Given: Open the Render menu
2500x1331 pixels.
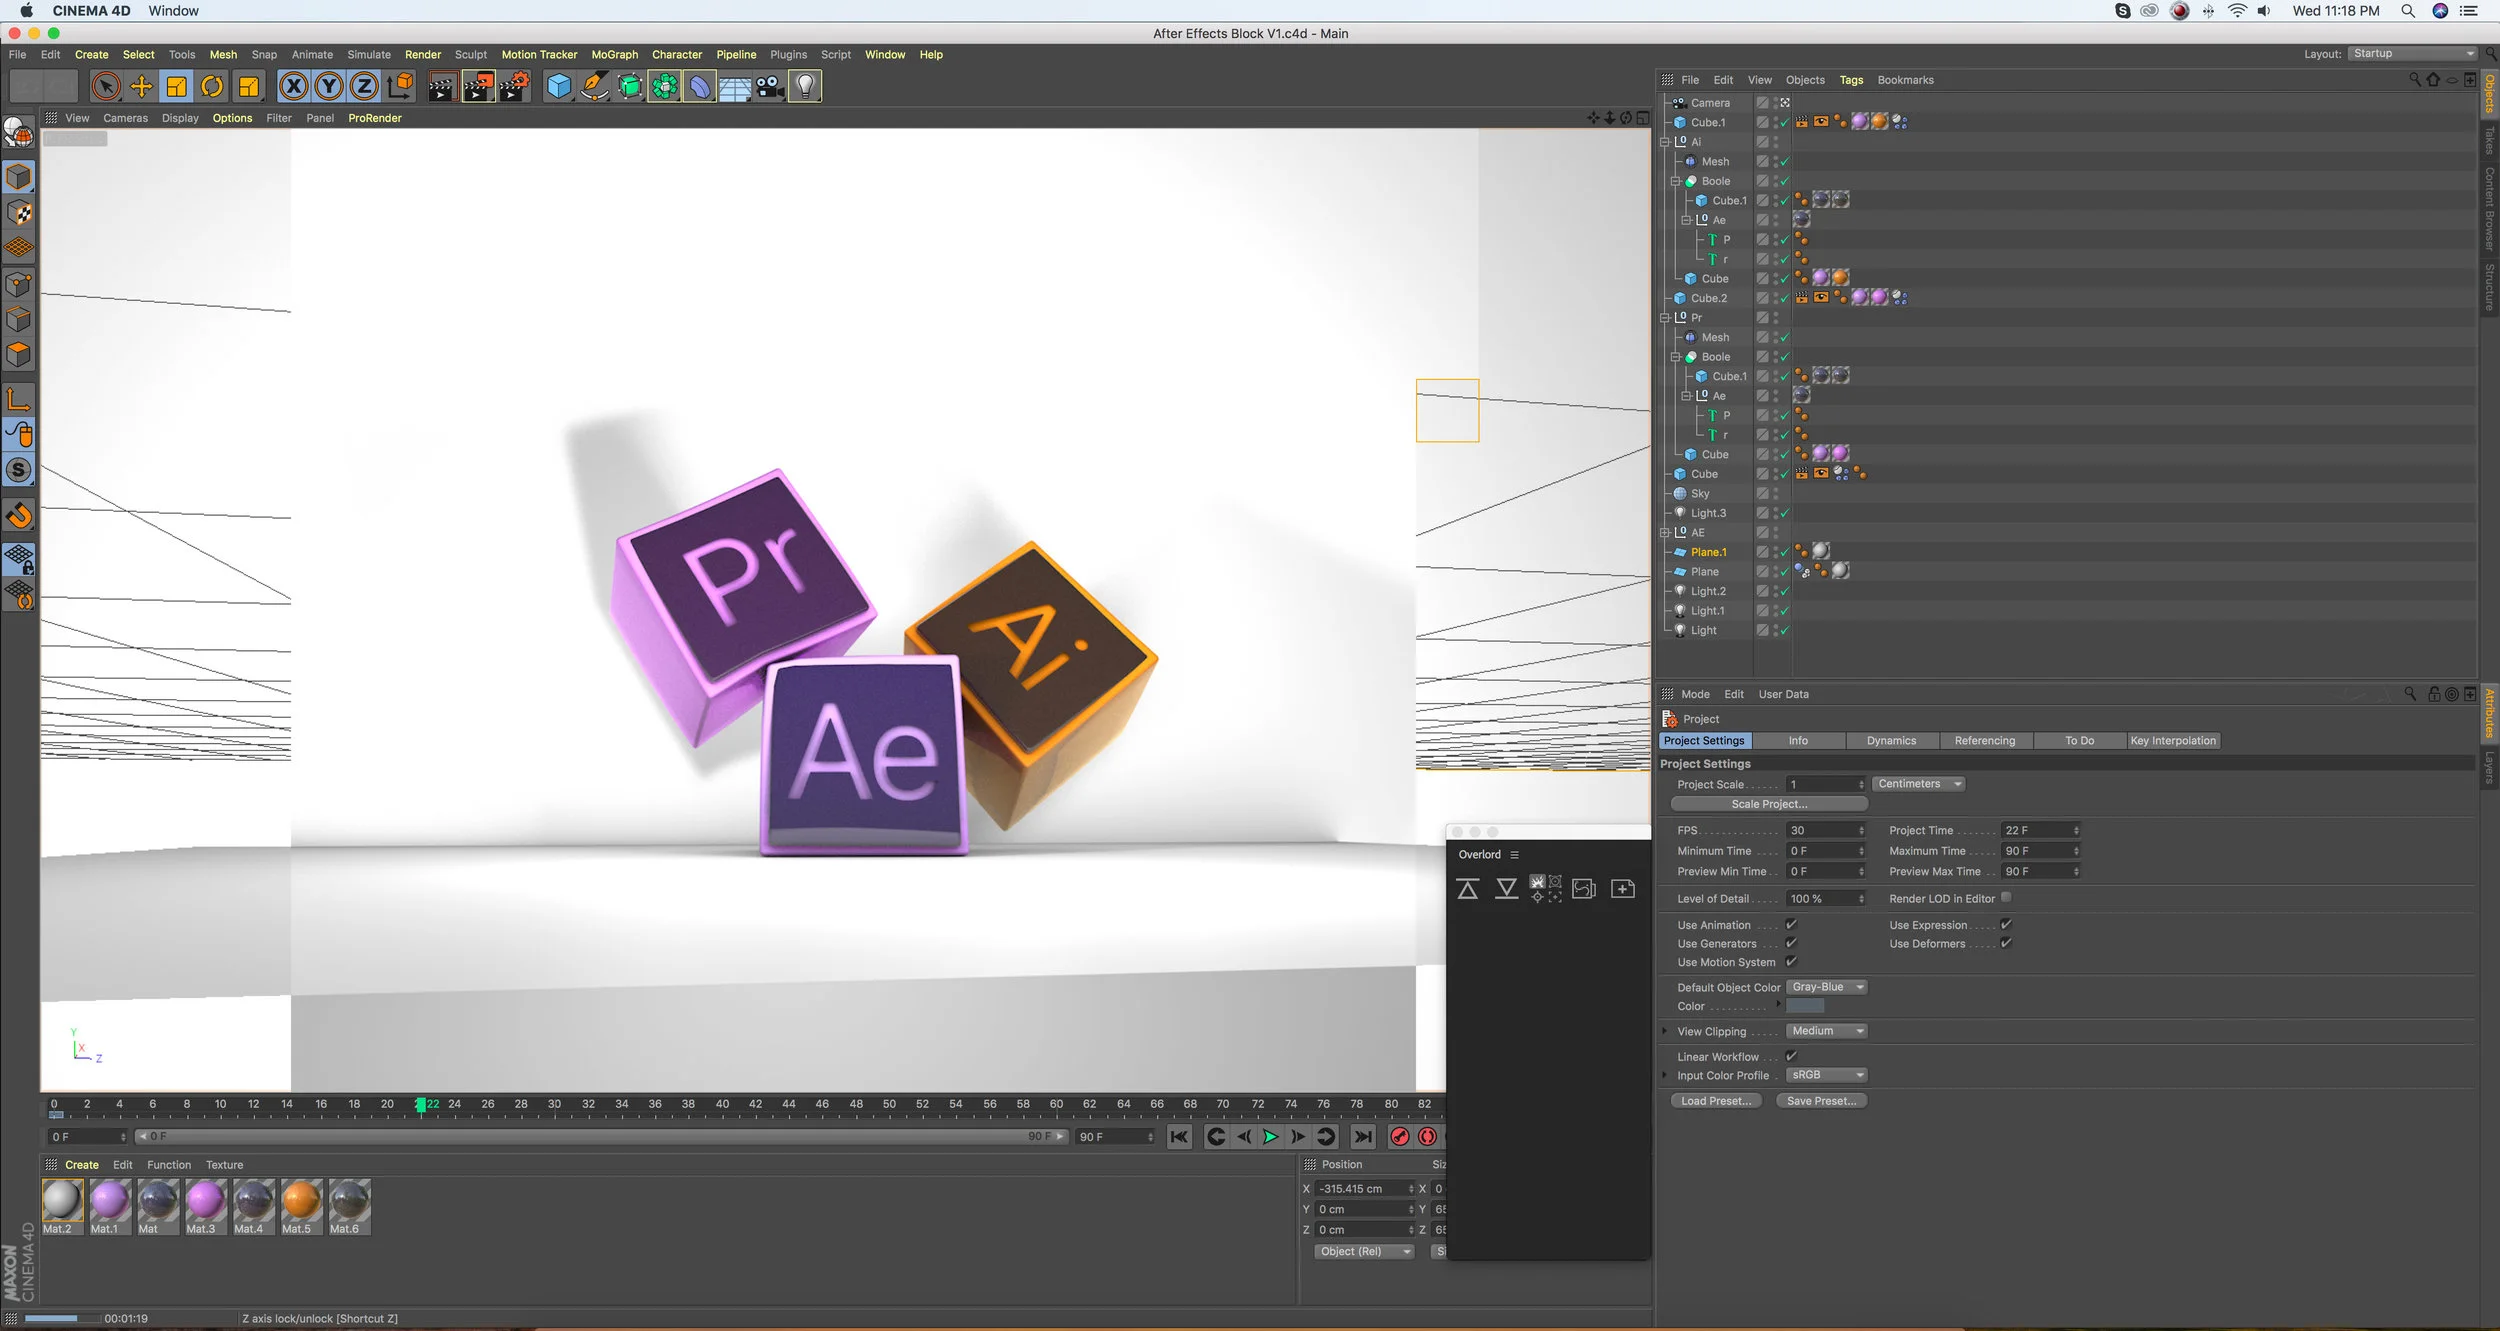Looking at the screenshot, I should (422, 55).
